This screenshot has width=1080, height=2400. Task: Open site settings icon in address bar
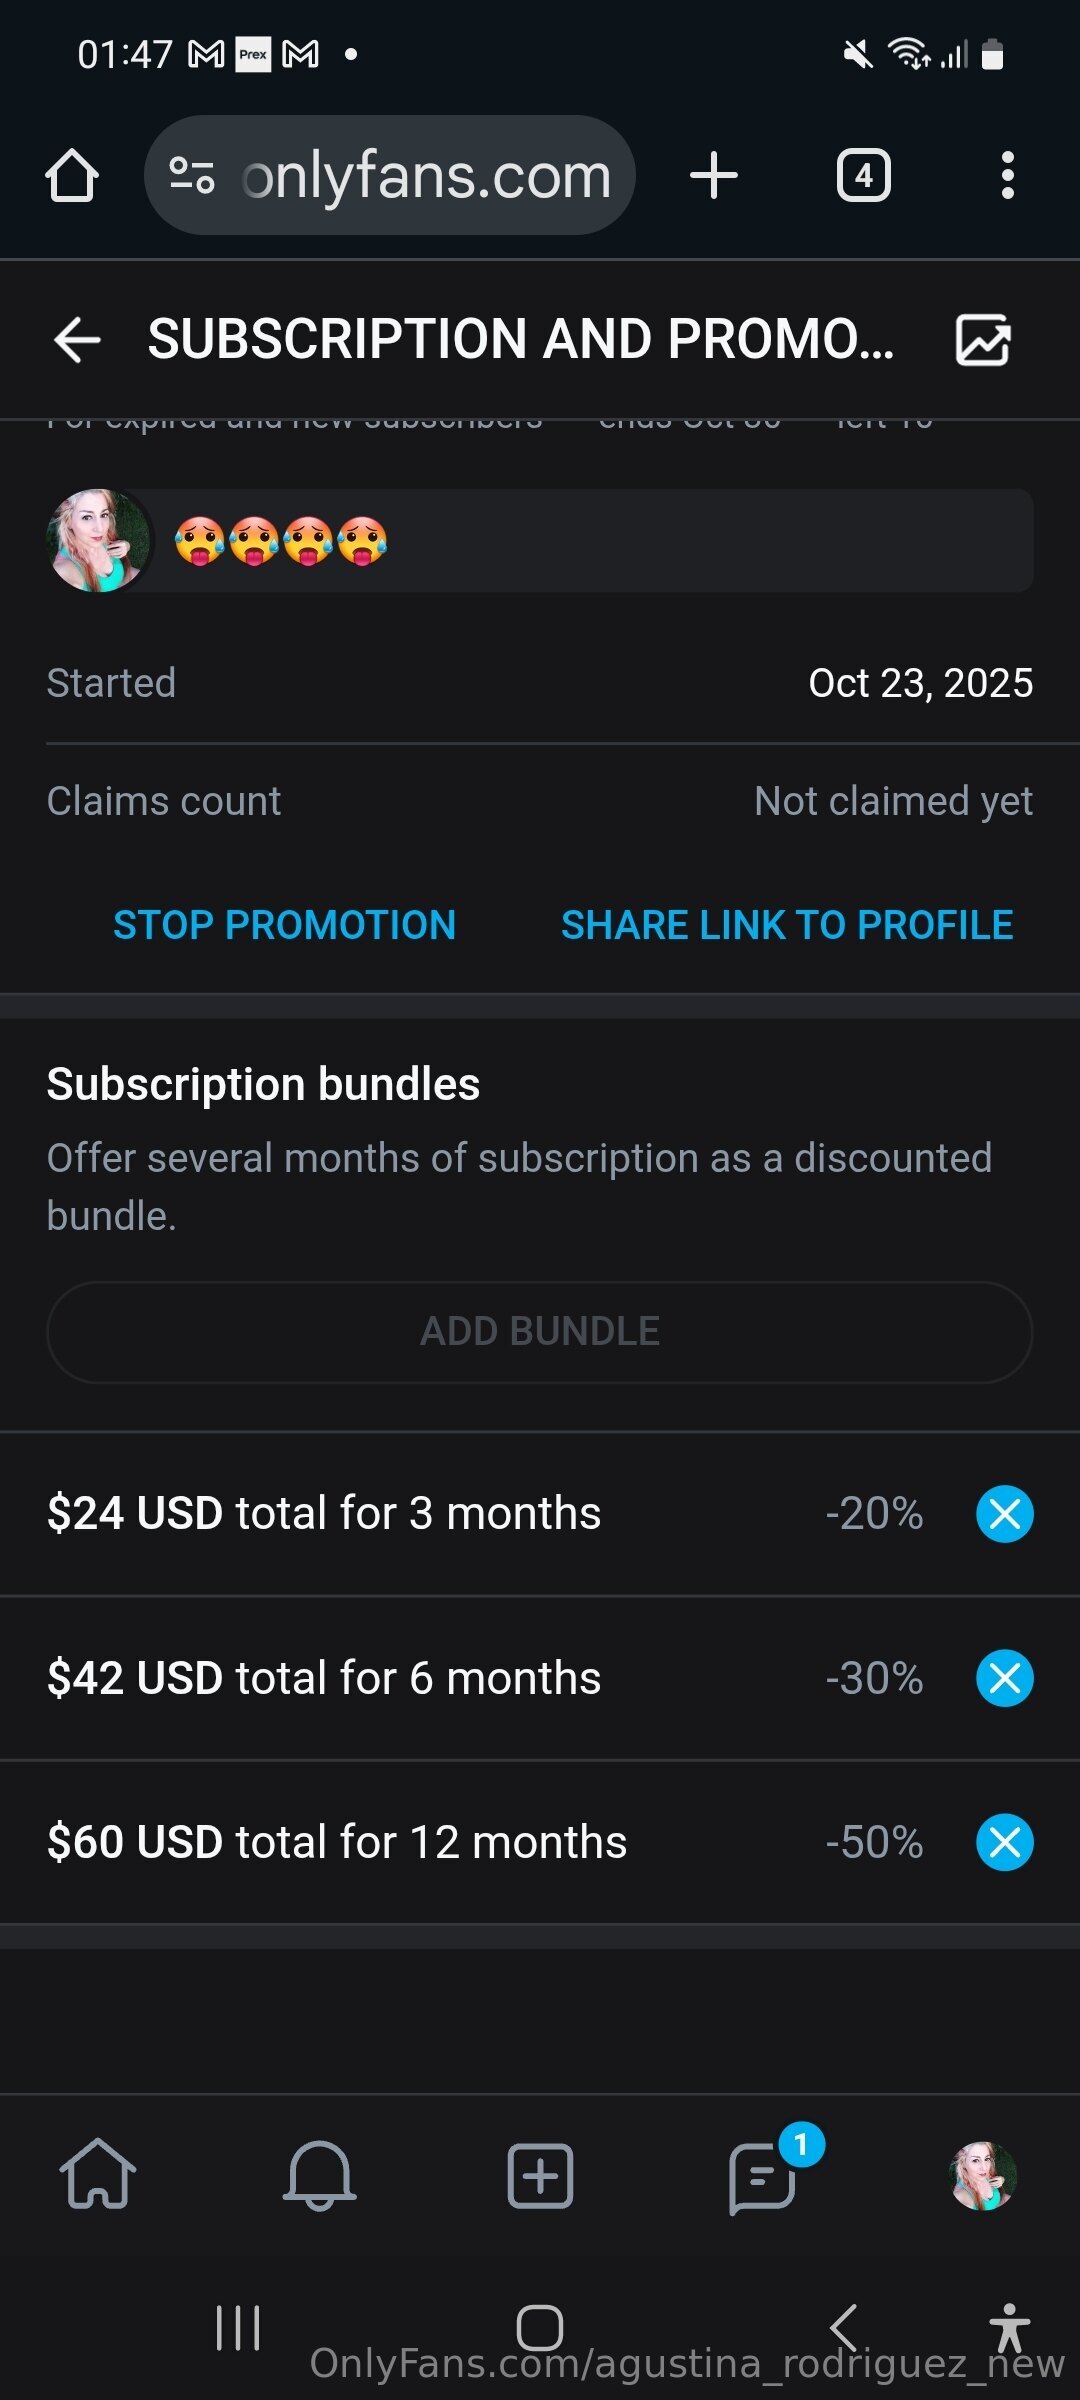(192, 176)
